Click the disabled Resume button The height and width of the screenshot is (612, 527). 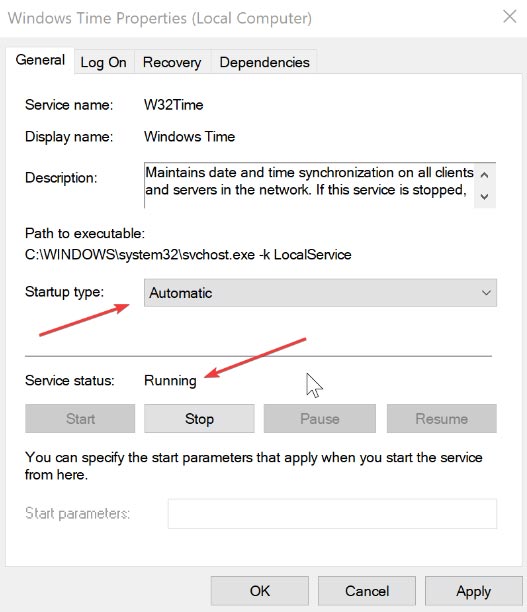[442, 419]
